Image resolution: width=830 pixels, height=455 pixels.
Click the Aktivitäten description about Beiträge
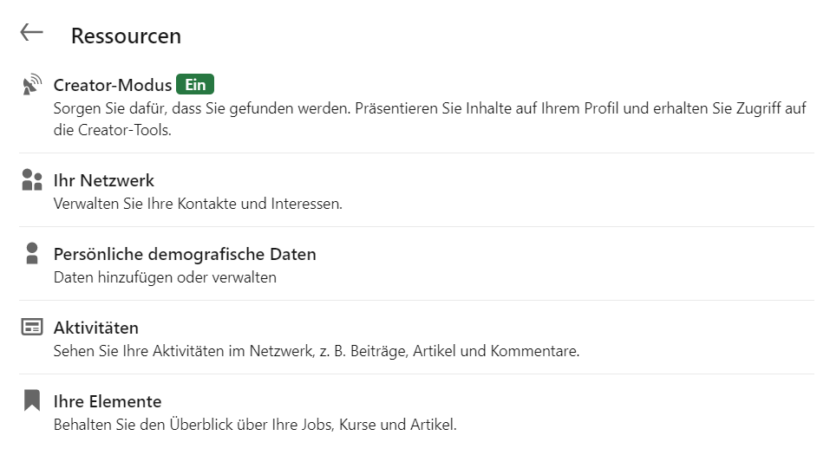tap(316, 352)
